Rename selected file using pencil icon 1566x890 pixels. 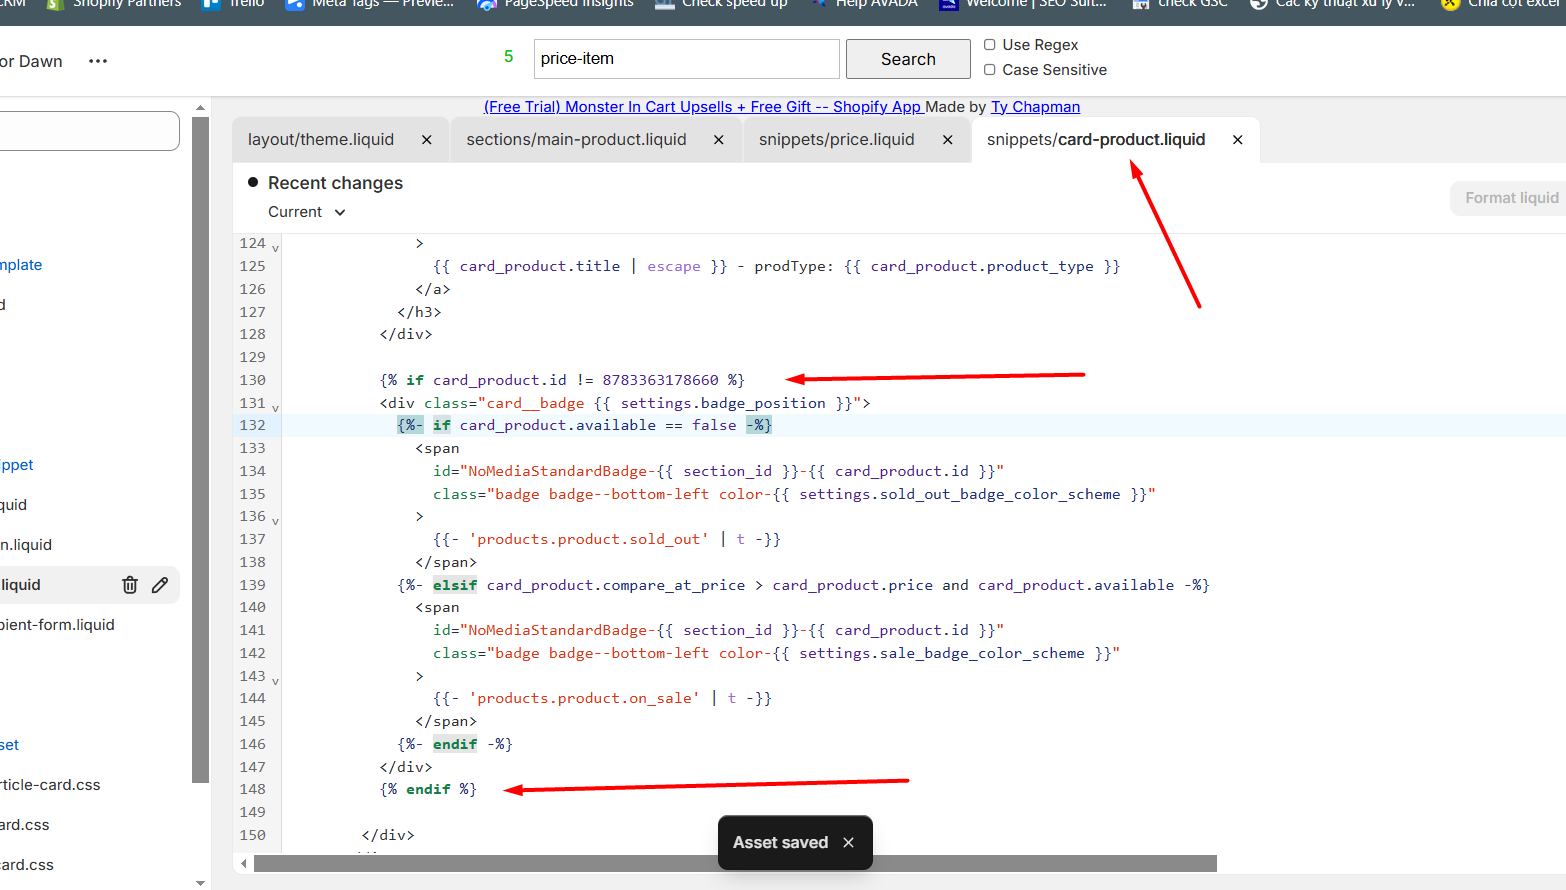[x=160, y=585]
